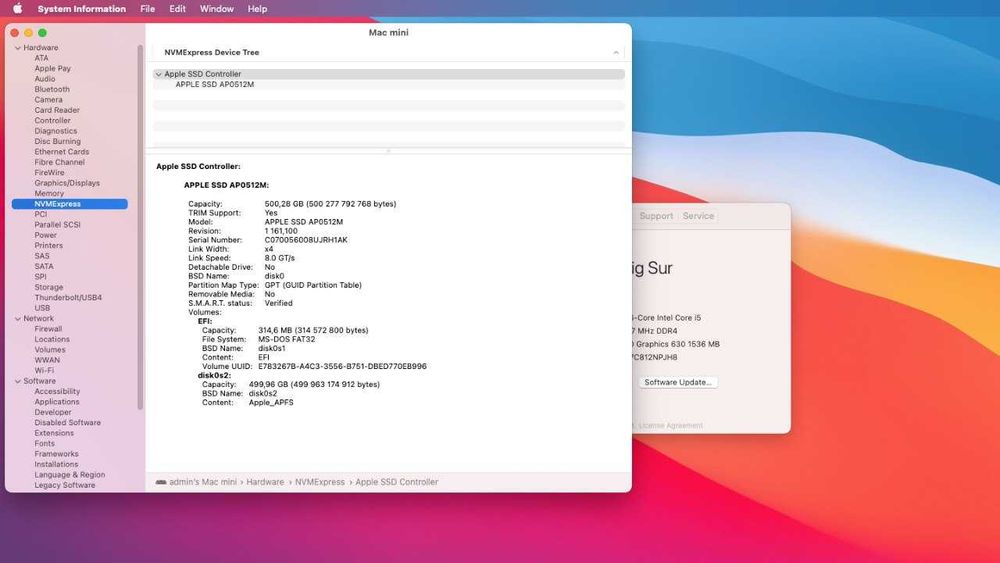Select Graphics/Displays in the sidebar
The image size is (1000, 563).
[x=67, y=183]
